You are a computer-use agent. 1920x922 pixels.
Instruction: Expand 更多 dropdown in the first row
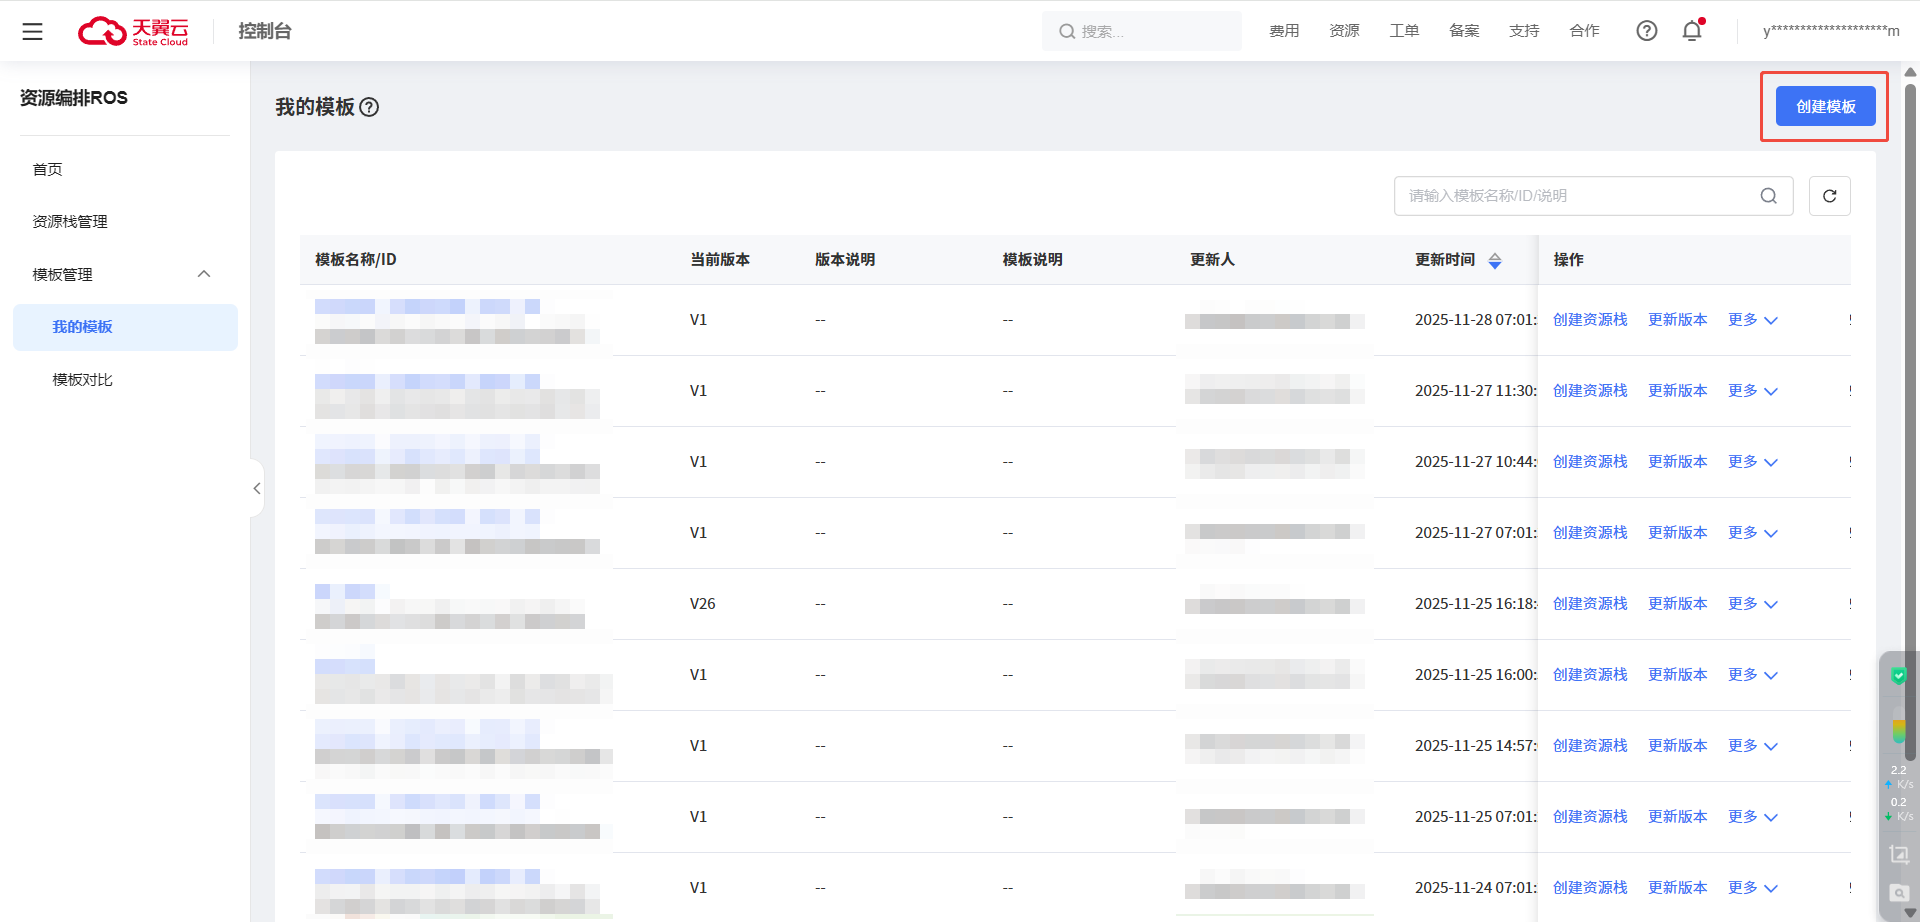(x=1752, y=320)
